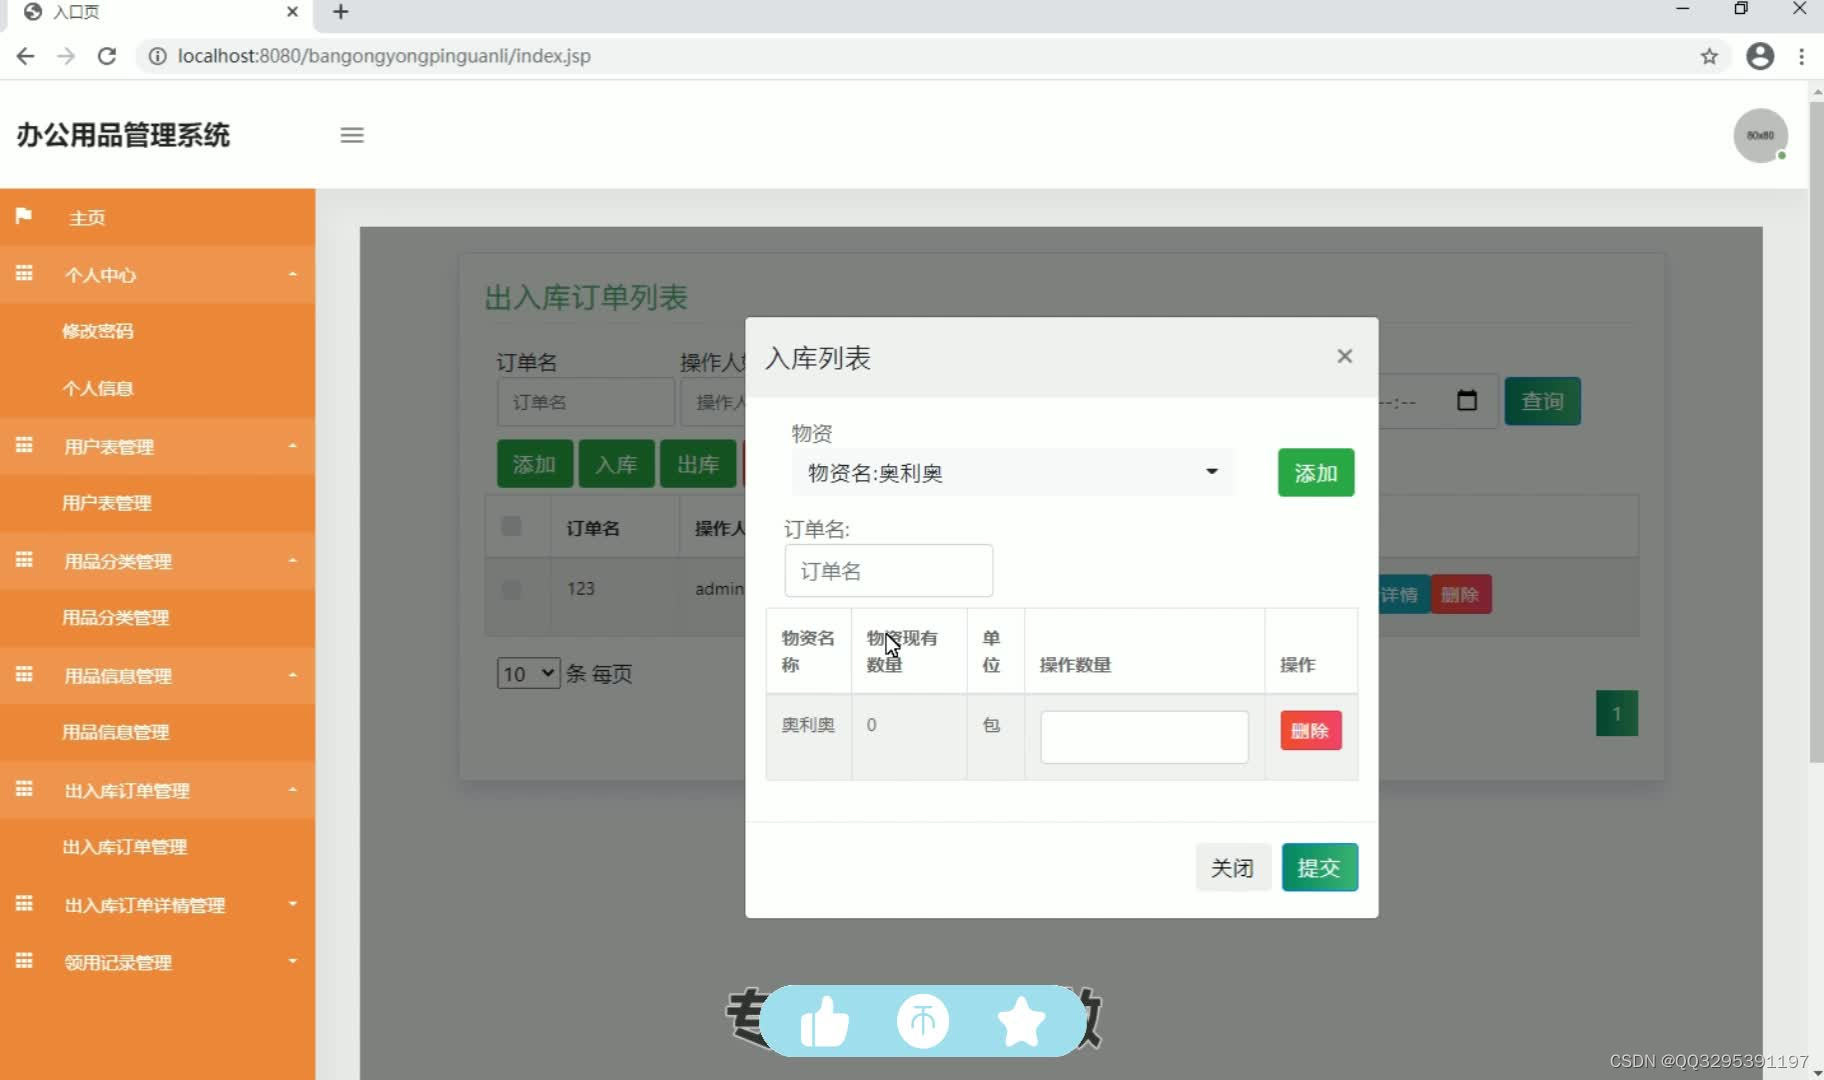
Task: Click the green 添加 button in dialog
Action: [1316, 472]
